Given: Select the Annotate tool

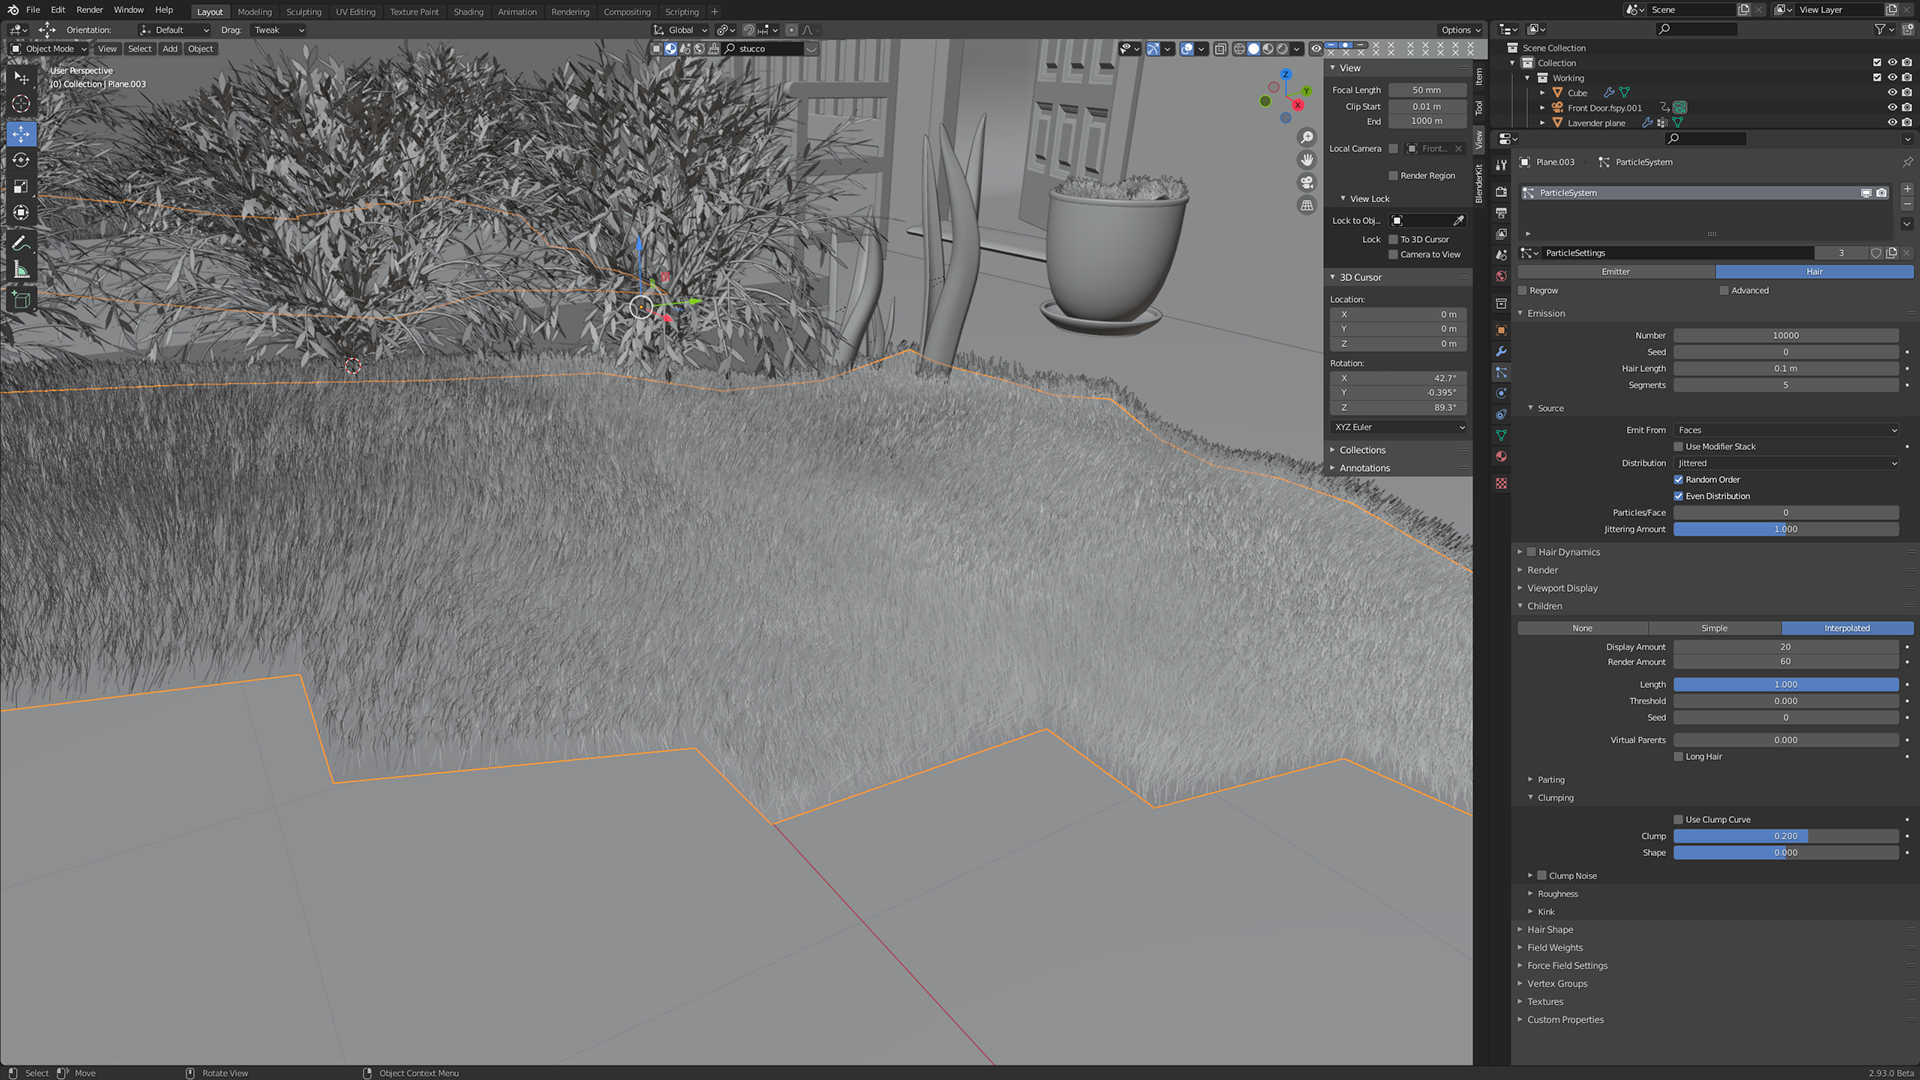Looking at the screenshot, I should tap(21, 243).
